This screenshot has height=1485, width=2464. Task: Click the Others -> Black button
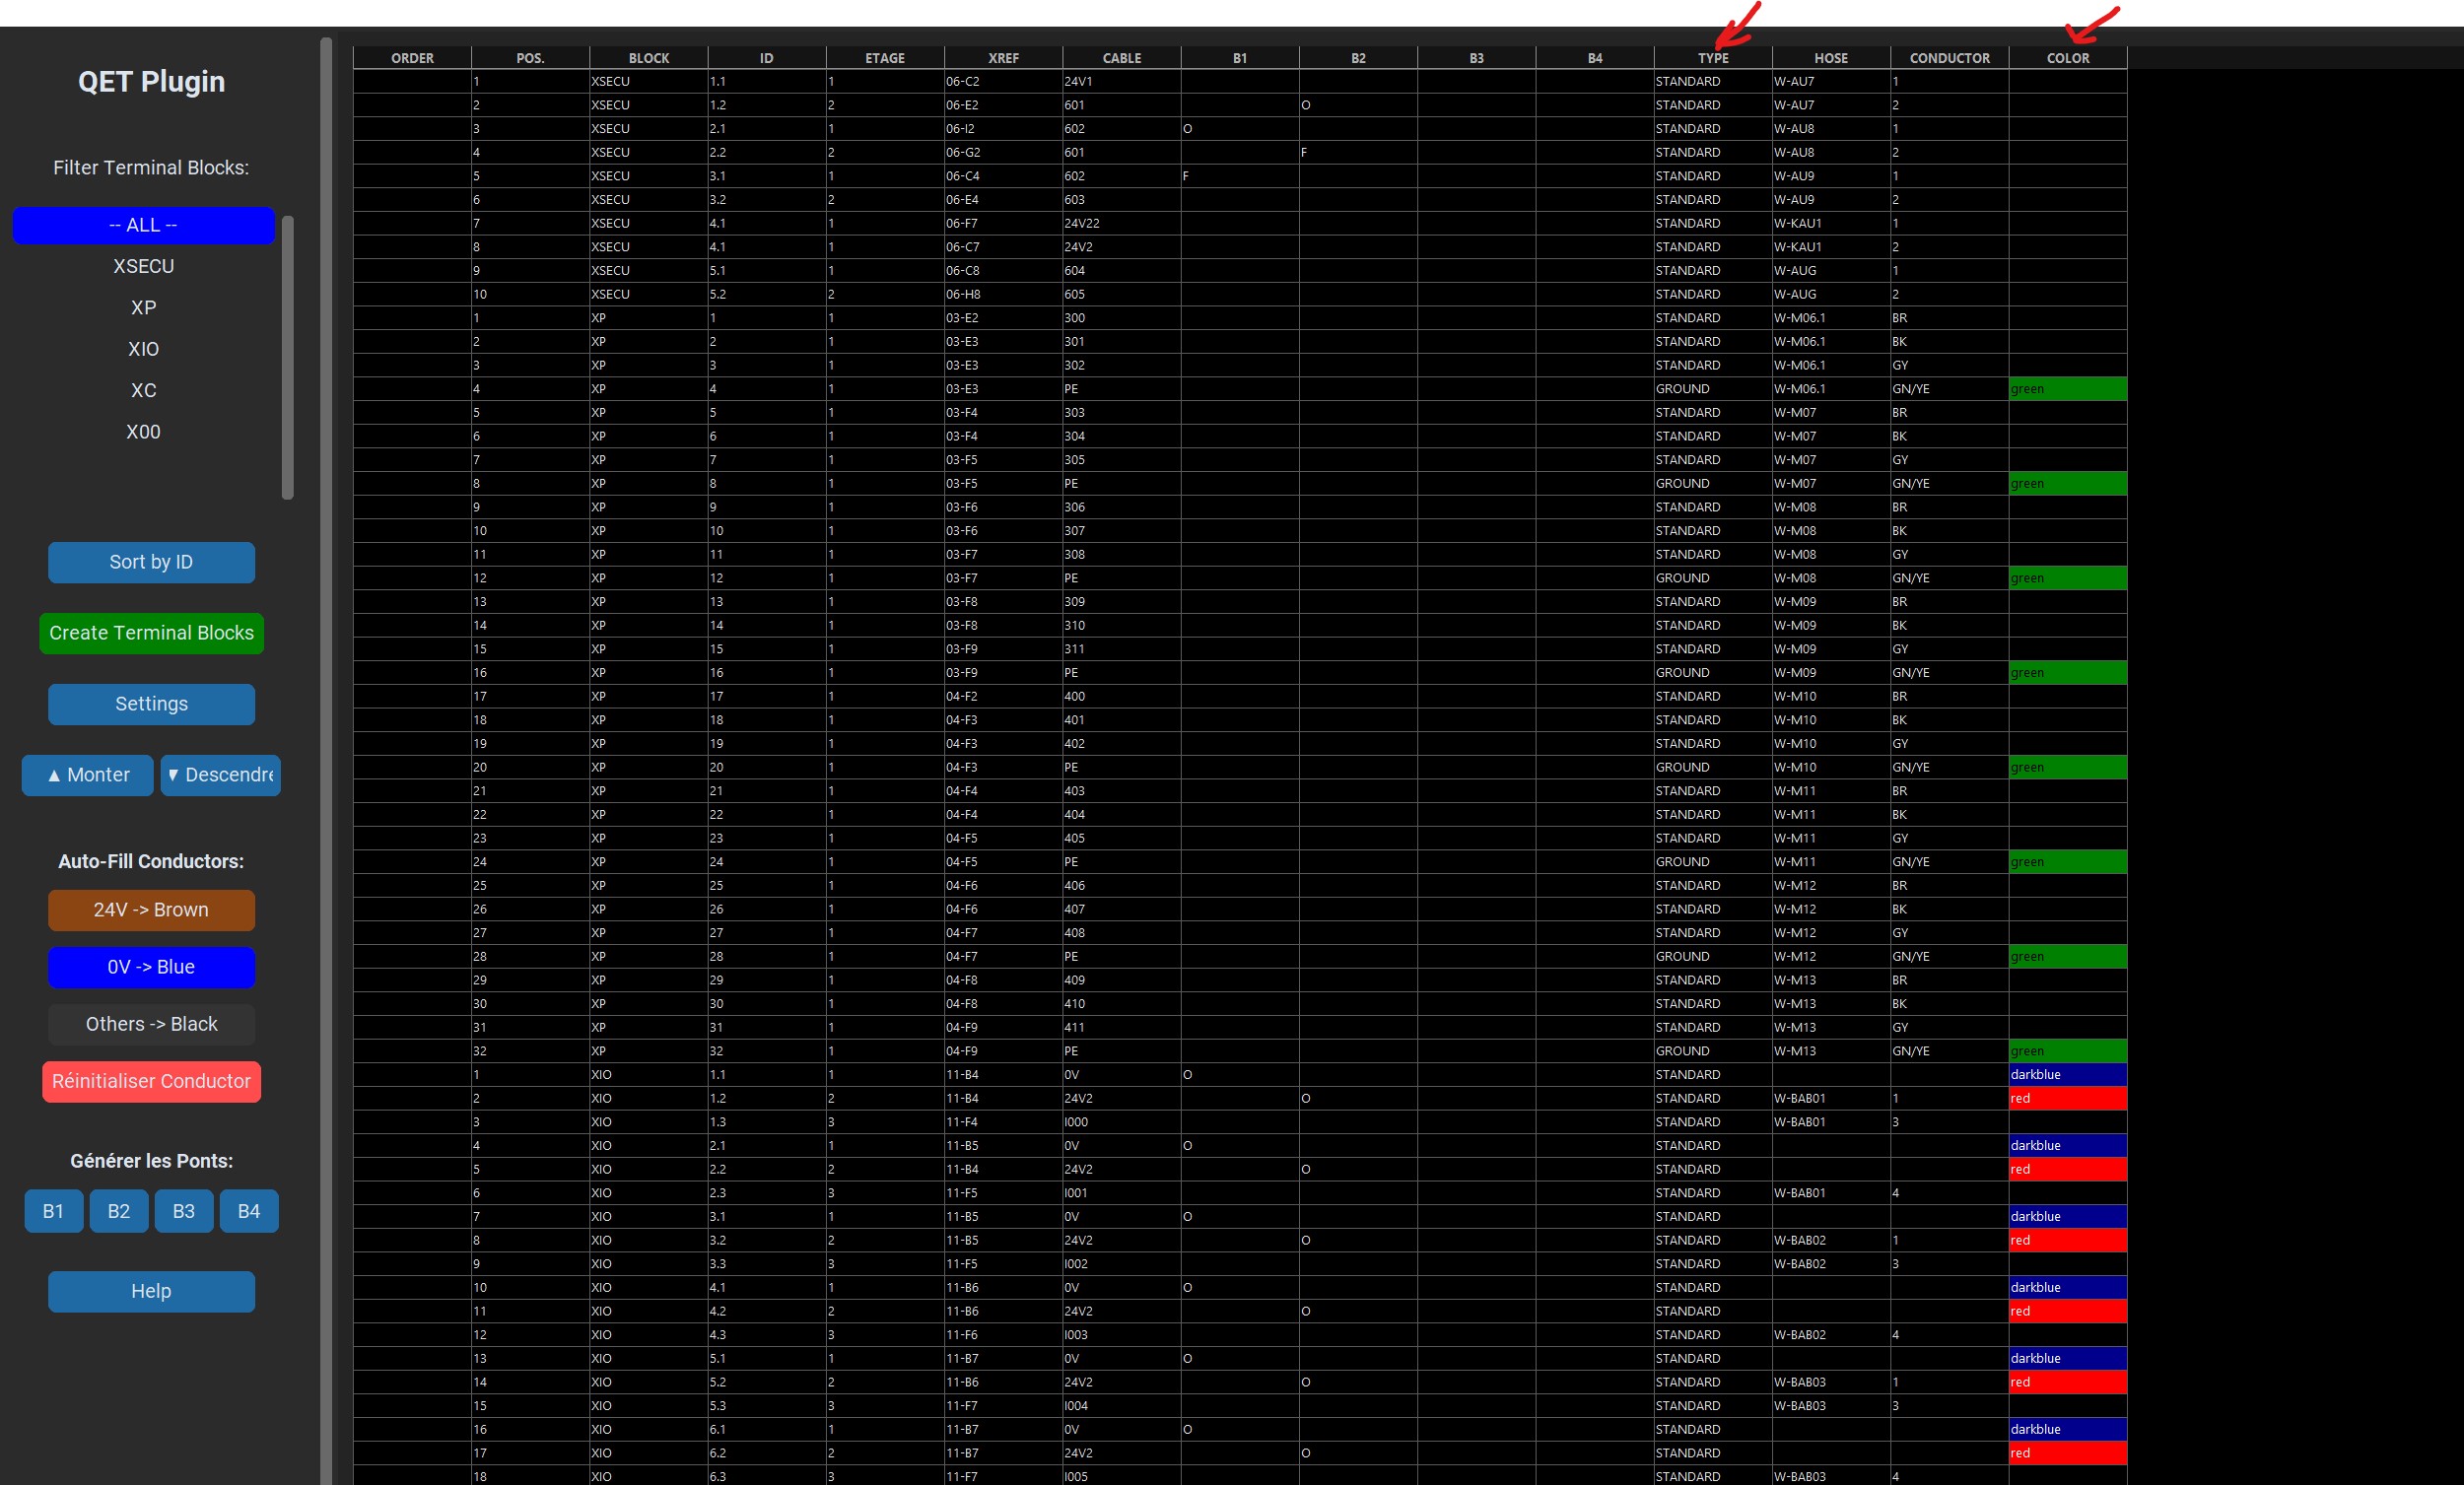coord(151,1024)
